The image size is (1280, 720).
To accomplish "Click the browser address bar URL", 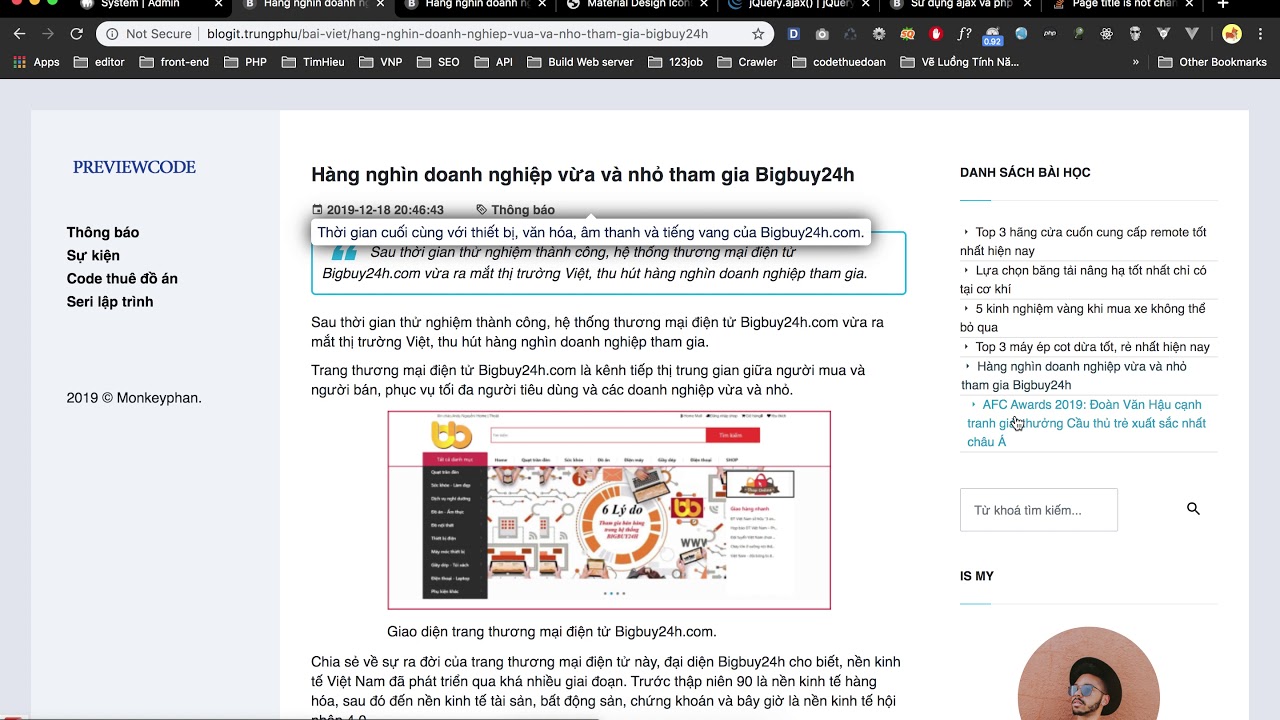I will tap(457, 34).
